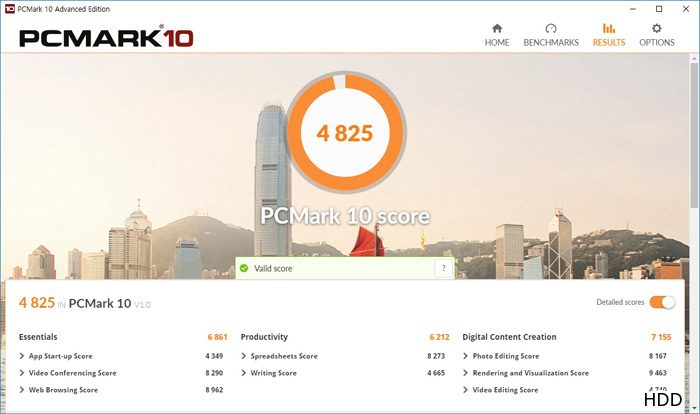Click the PCMARK10 logo
Screen dimensions: 700x414
tap(106, 38)
